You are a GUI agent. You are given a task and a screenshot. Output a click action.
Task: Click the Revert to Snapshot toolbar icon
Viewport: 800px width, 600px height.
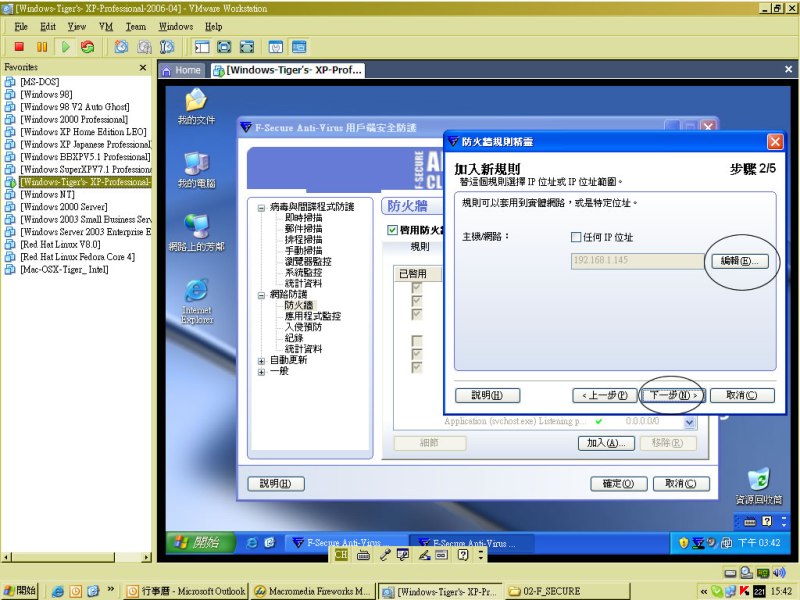coord(144,47)
